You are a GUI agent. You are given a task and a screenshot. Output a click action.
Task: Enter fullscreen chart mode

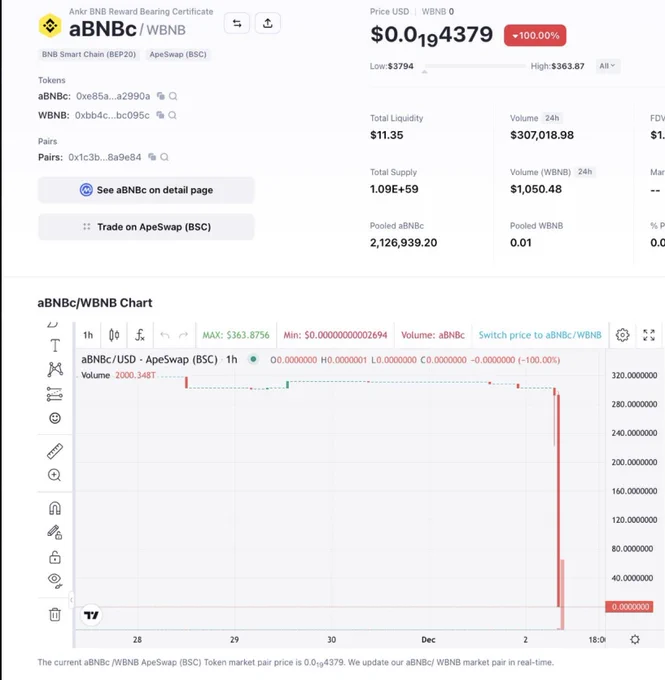[649, 335]
